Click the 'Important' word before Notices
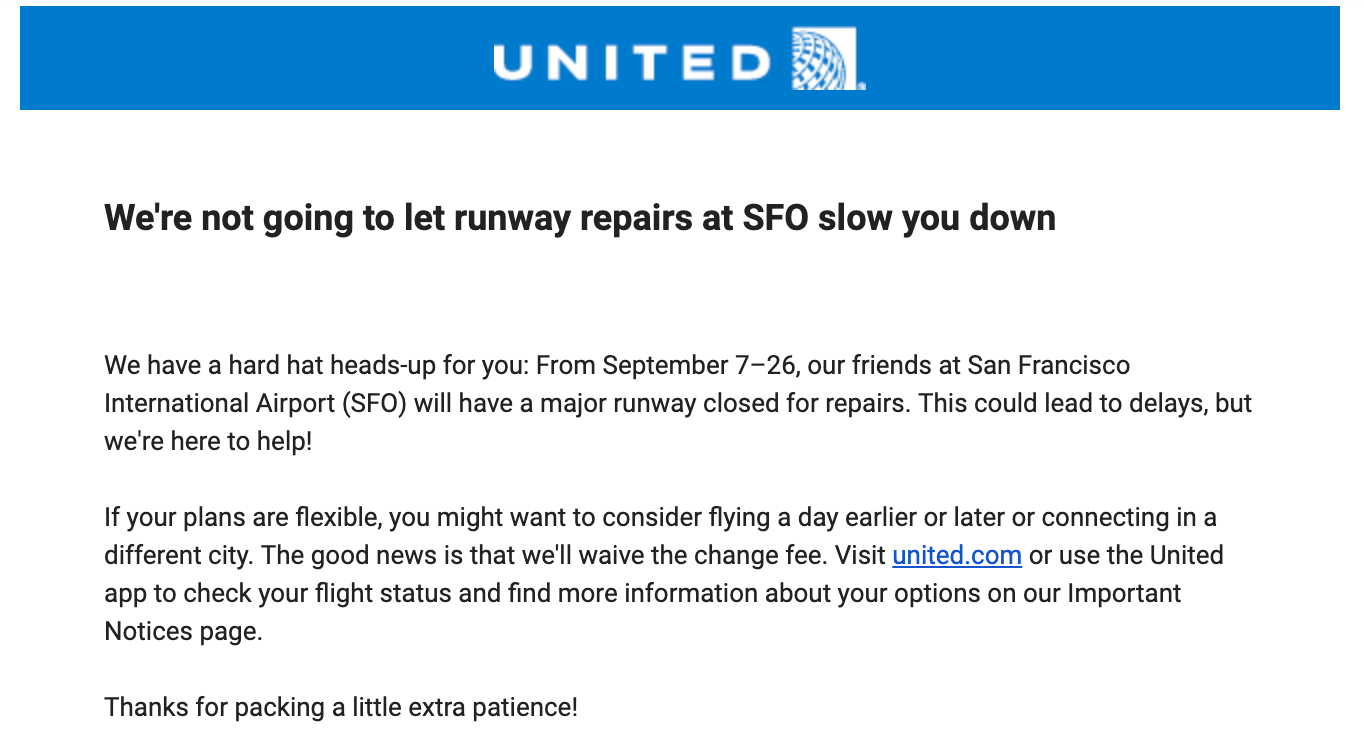This screenshot has height=752, width=1364. pos(1124,593)
